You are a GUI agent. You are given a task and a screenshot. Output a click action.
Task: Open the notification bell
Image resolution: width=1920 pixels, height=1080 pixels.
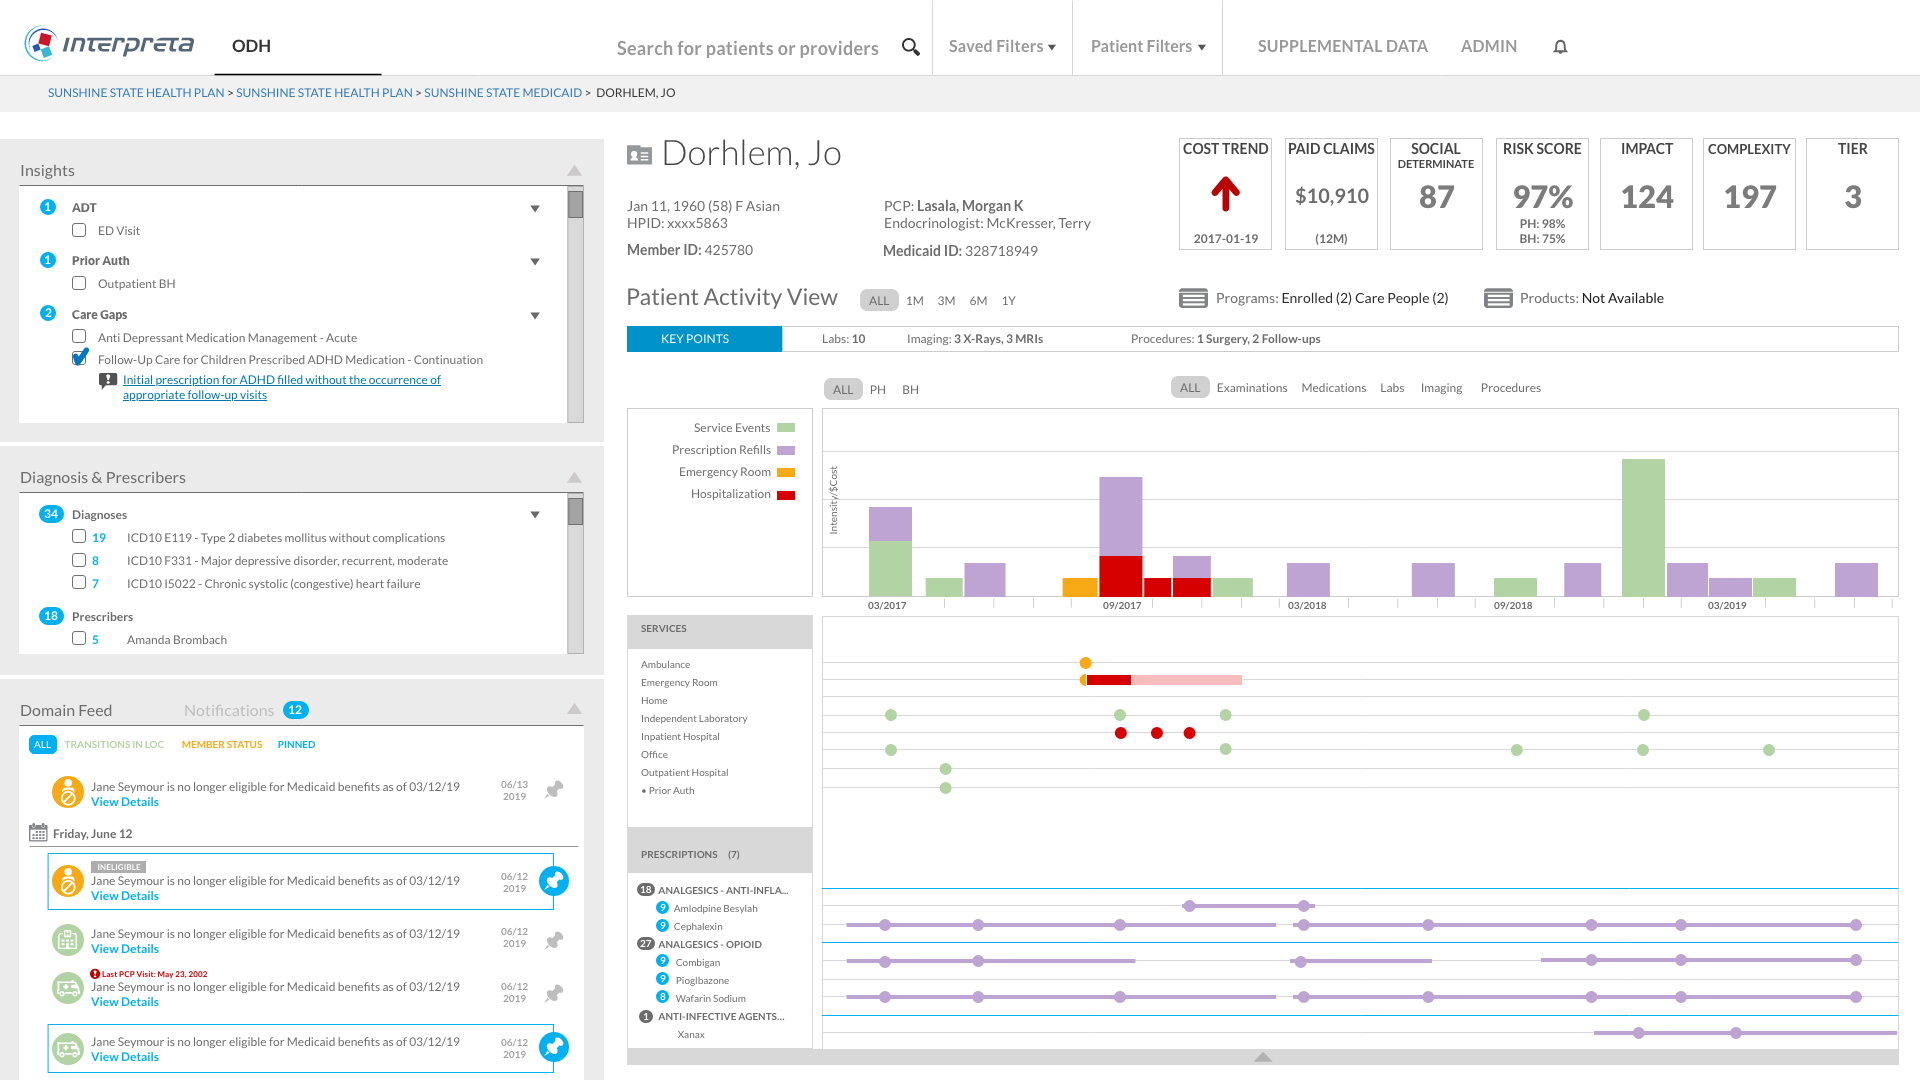point(1560,47)
